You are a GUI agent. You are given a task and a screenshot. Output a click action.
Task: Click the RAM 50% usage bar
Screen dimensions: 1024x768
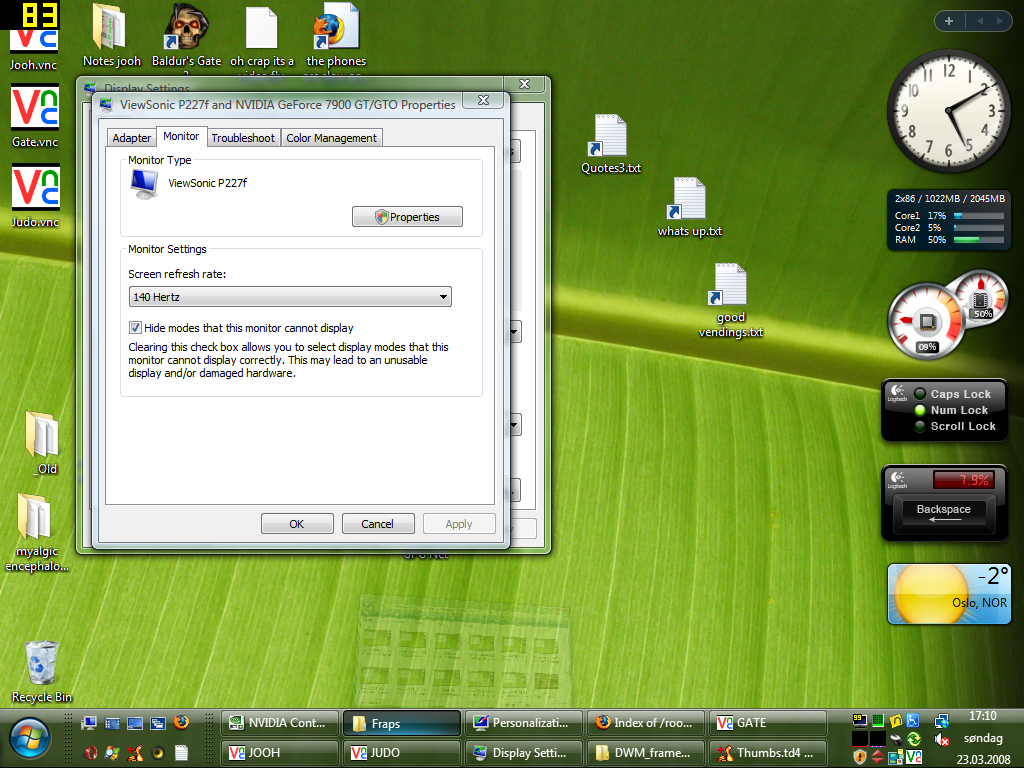pos(978,240)
